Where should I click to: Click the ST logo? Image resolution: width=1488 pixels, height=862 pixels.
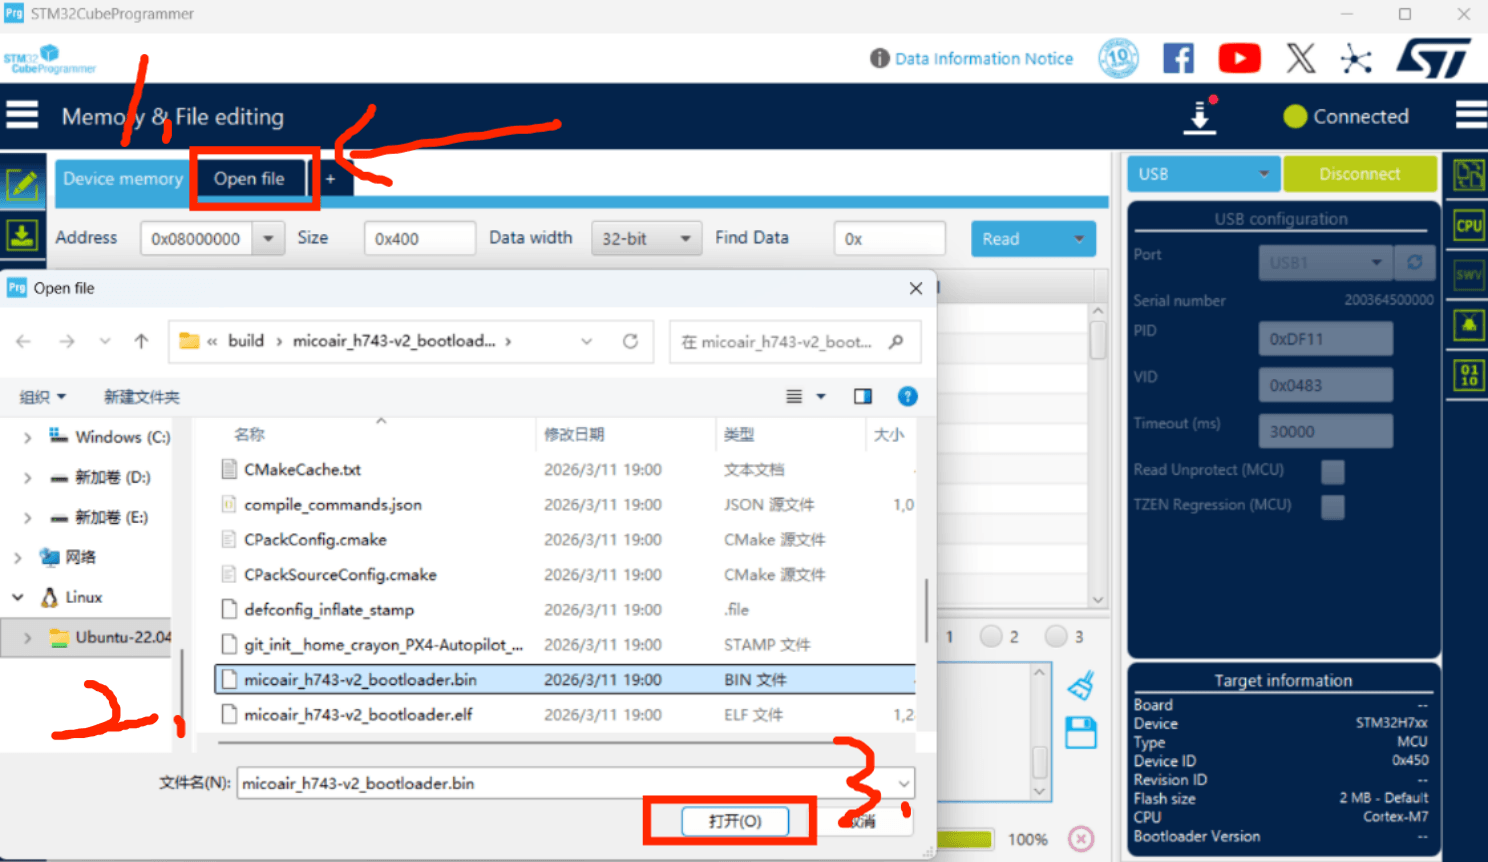tap(1434, 58)
